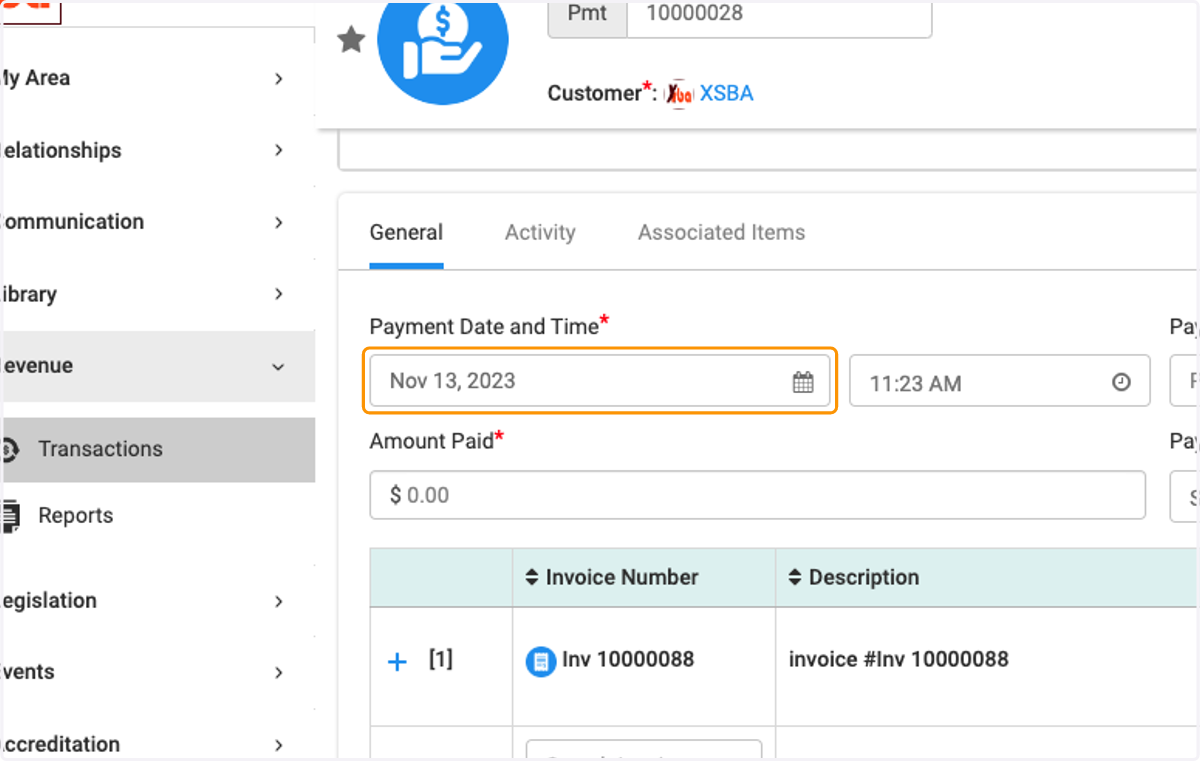Image resolution: width=1200 pixels, height=761 pixels.
Task: Expand the Library menu chevron
Action: 279,294
